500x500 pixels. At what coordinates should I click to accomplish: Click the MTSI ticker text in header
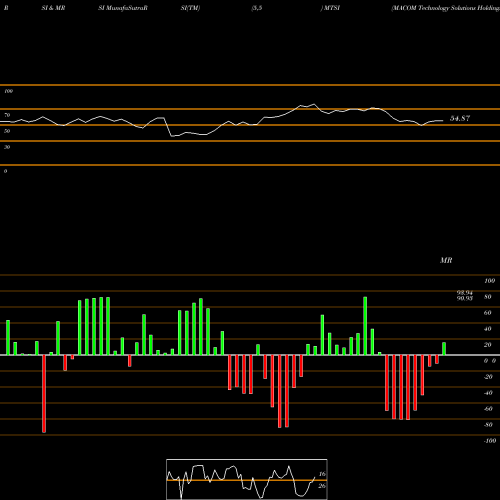[332, 8]
